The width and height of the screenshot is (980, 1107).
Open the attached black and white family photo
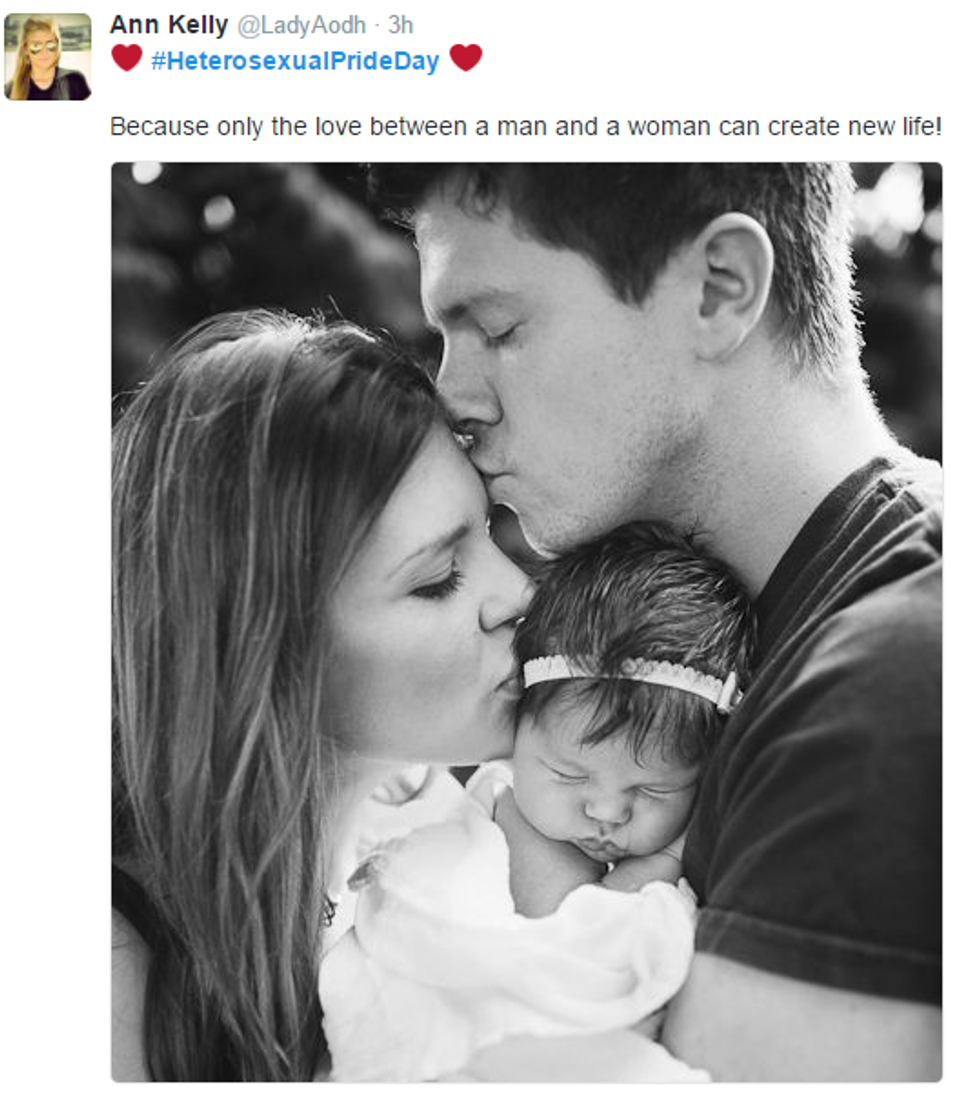(527, 622)
